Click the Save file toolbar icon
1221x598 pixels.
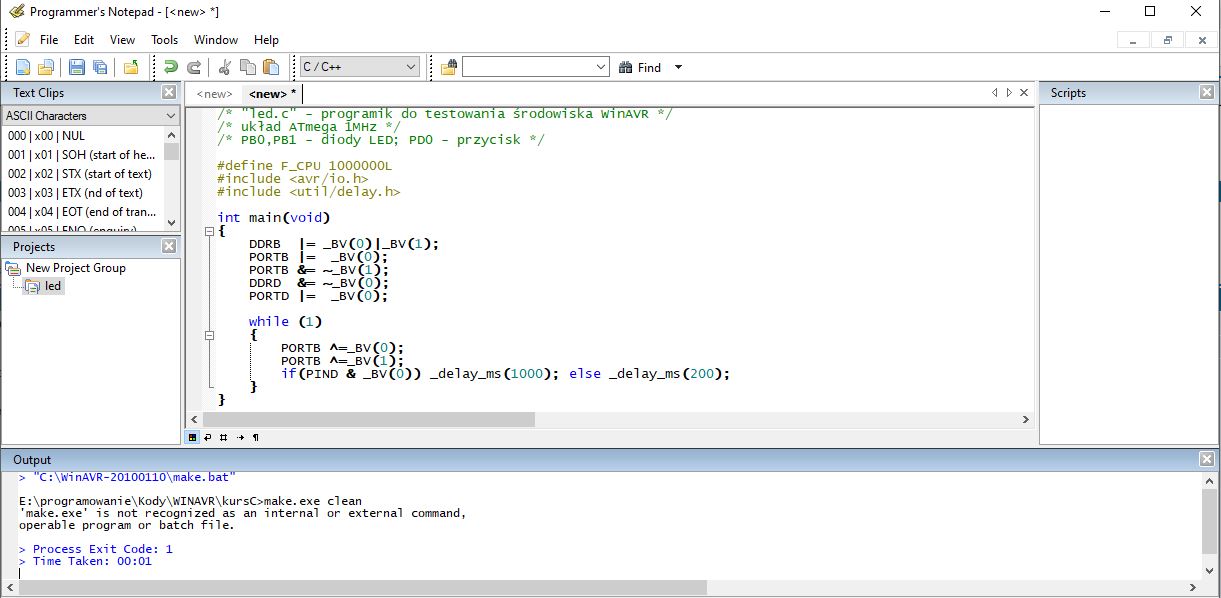pos(76,67)
